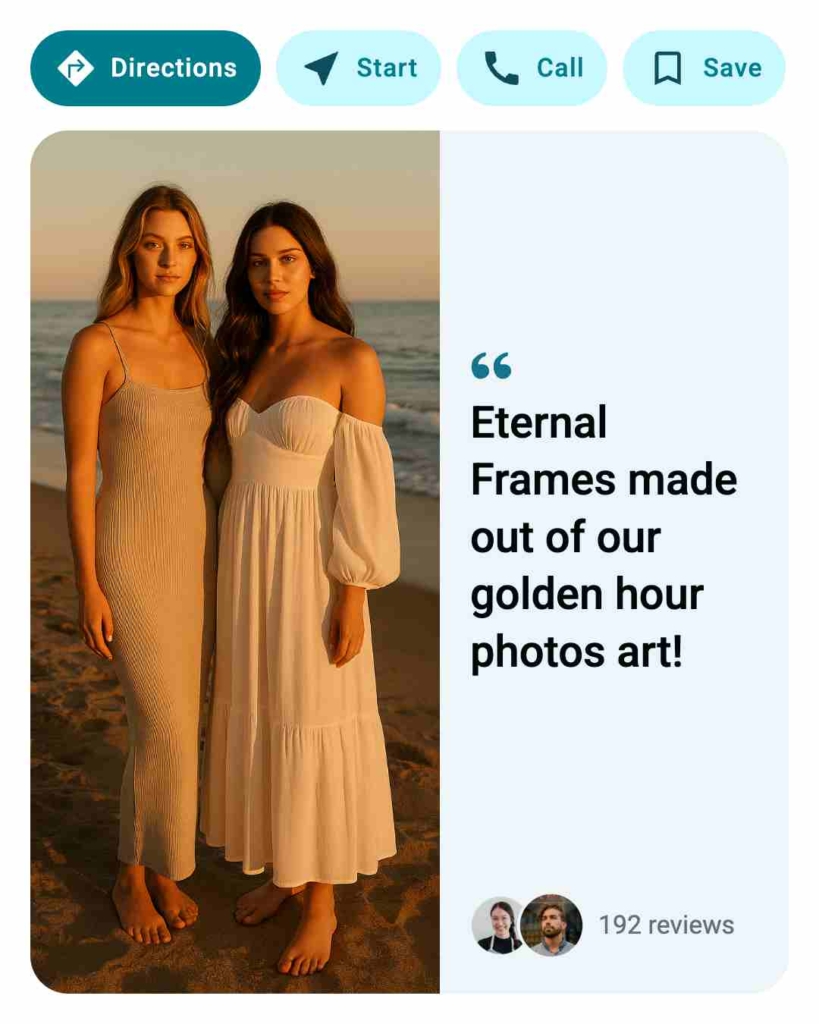Click the Call label text
The width and height of the screenshot is (819, 1024).
560,68
